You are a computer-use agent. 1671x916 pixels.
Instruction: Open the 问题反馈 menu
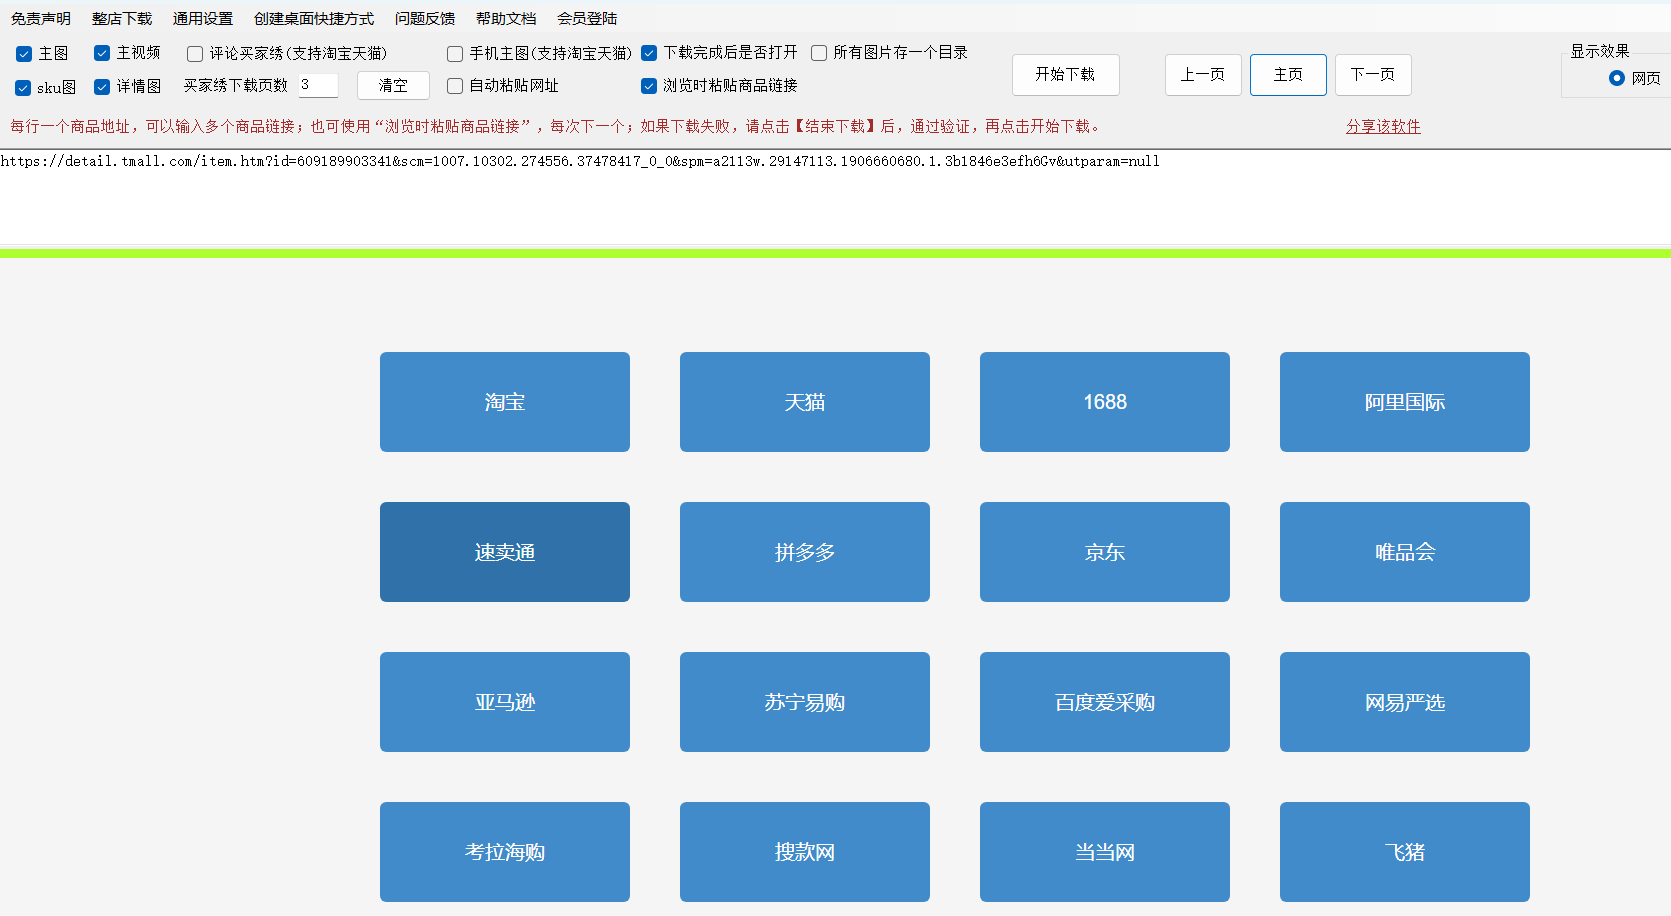pos(425,19)
